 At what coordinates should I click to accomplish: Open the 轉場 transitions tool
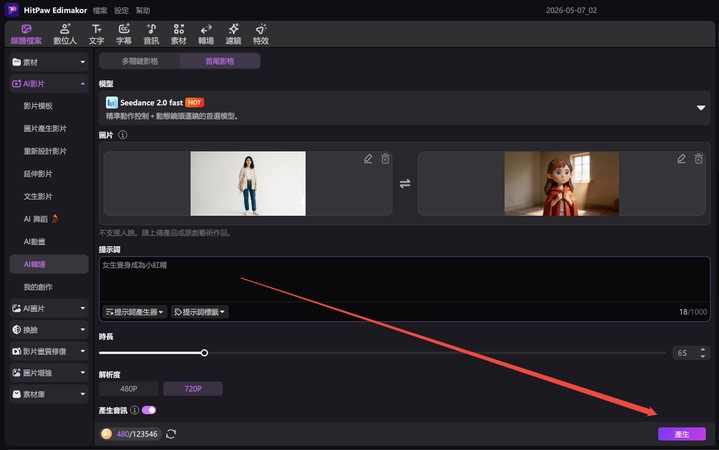[x=206, y=34]
